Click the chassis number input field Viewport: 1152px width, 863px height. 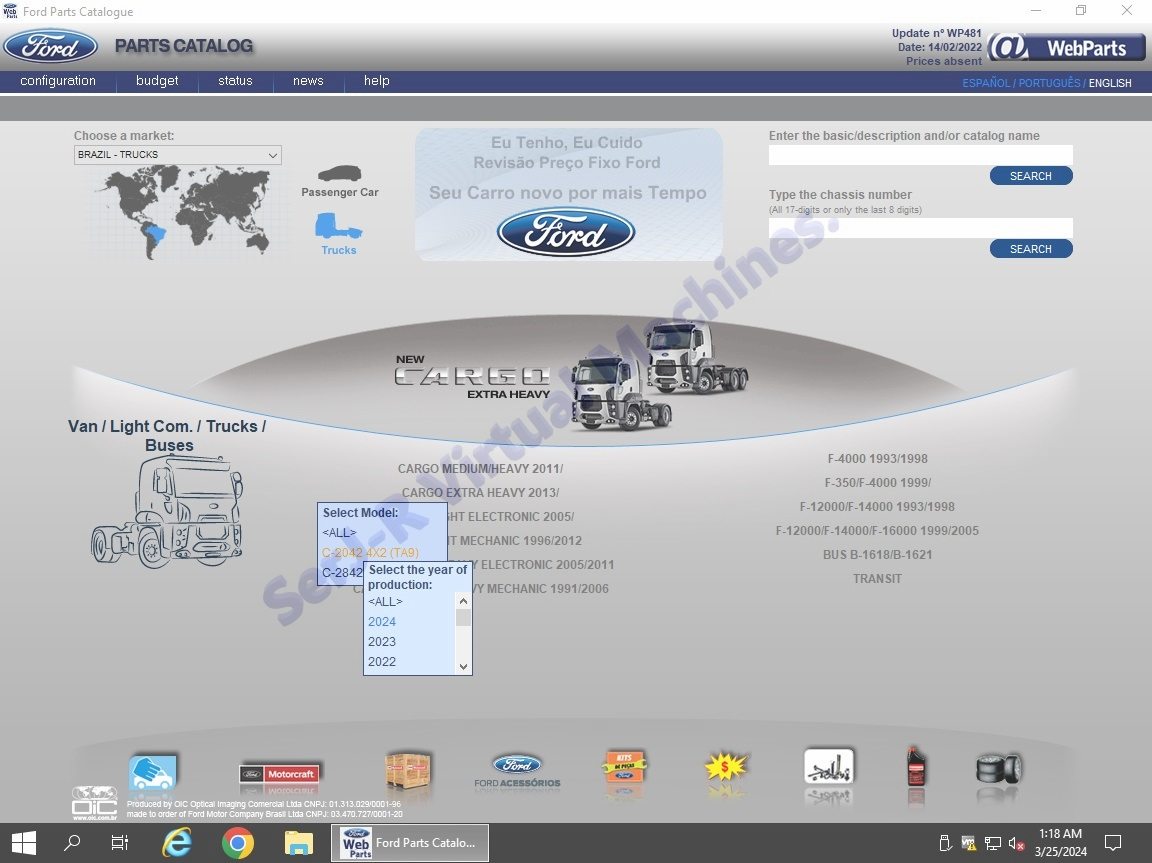(921, 228)
